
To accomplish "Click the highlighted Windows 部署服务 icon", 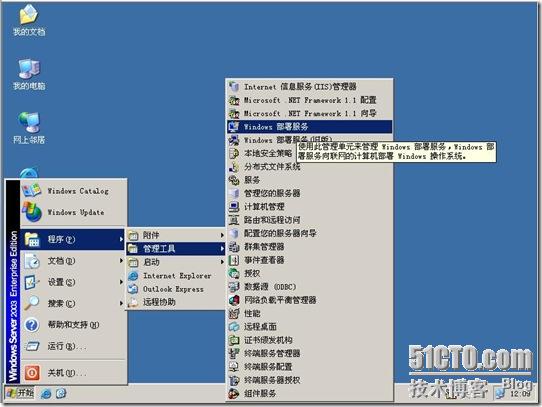I will point(234,127).
